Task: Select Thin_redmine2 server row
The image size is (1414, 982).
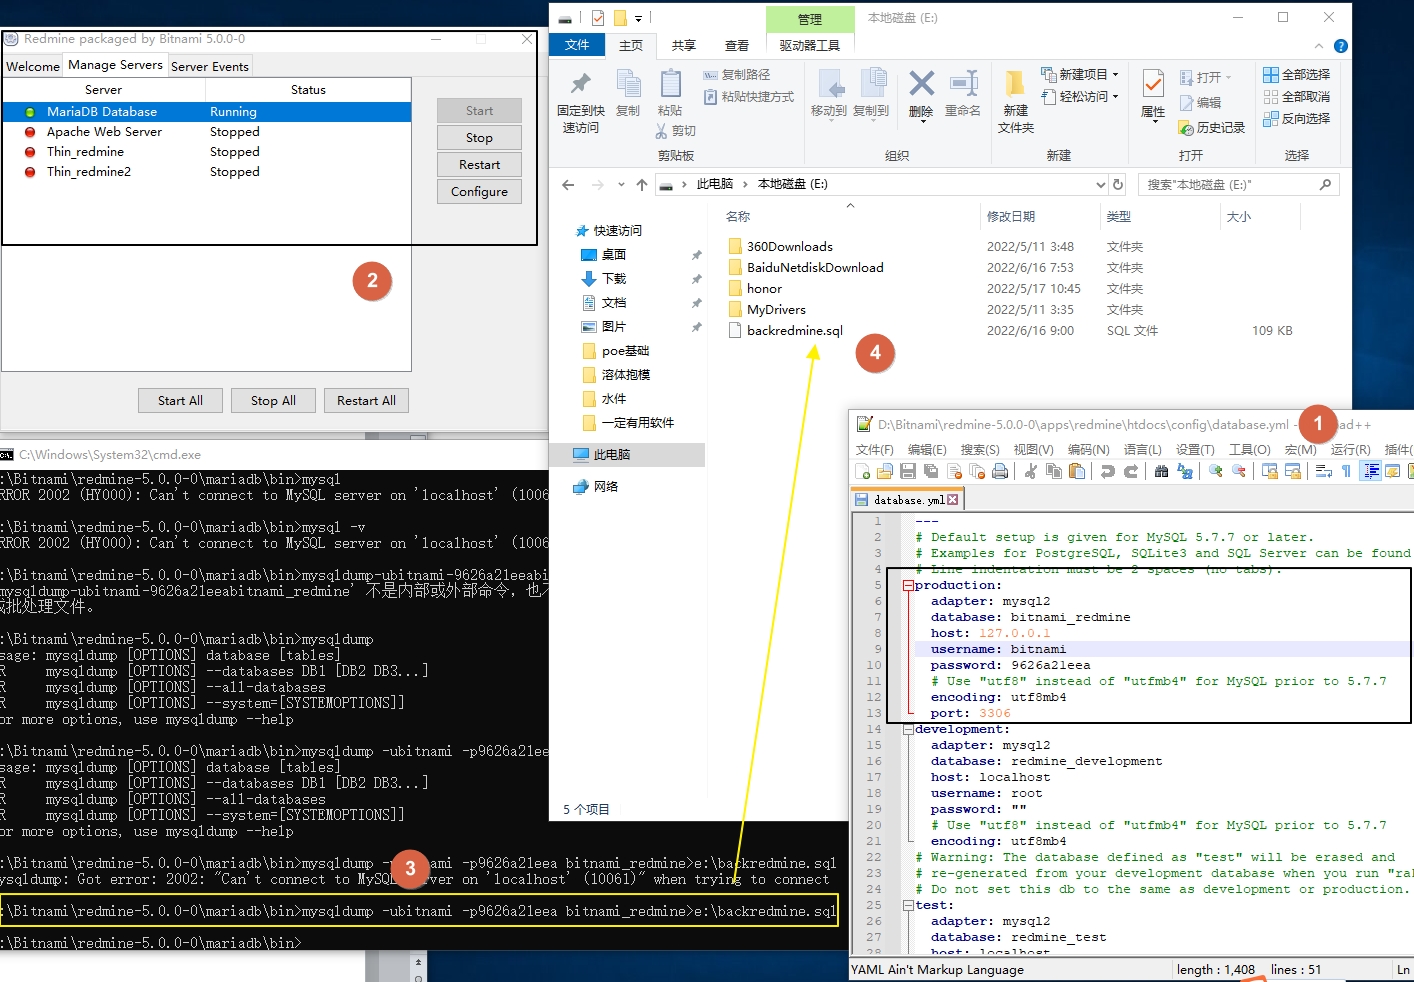Action: 207,172
